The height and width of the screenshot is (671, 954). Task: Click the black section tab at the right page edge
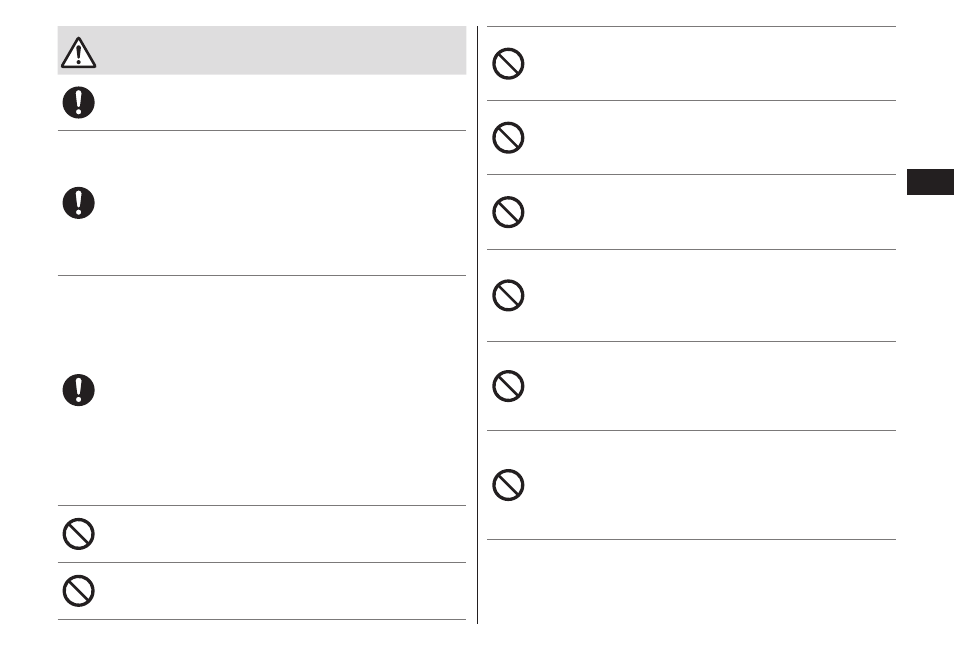point(930,182)
